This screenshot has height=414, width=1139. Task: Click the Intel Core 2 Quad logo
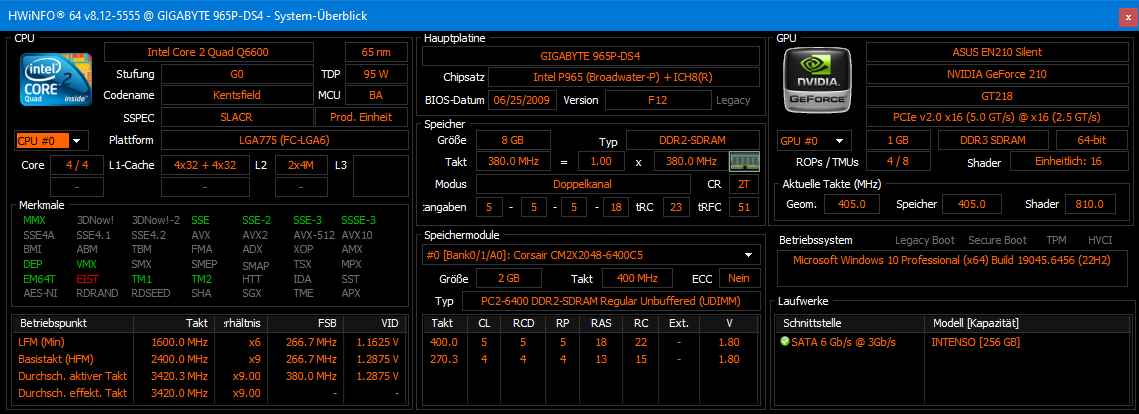(54, 79)
